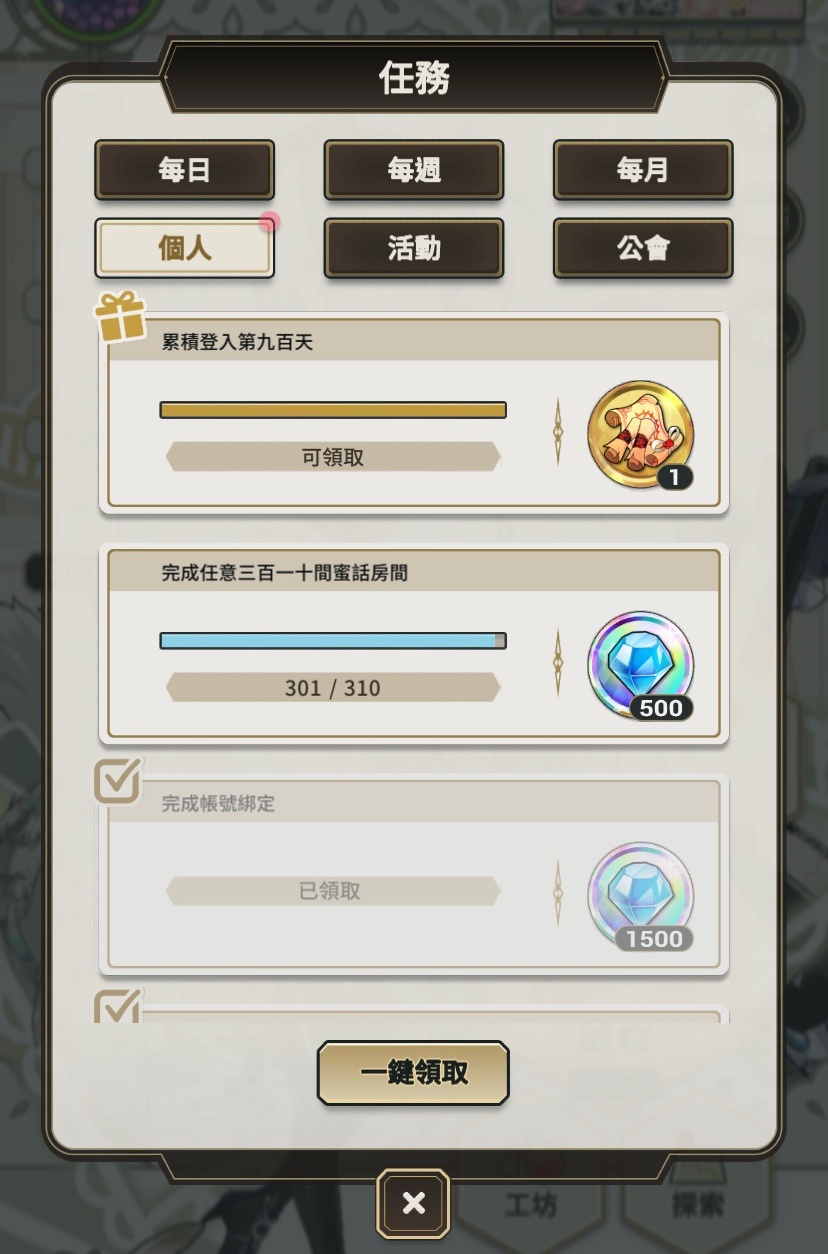Viewport: 828px width, 1254px height.
Task: Tap the scroll reward icon for 900-day login
Action: coord(641,435)
